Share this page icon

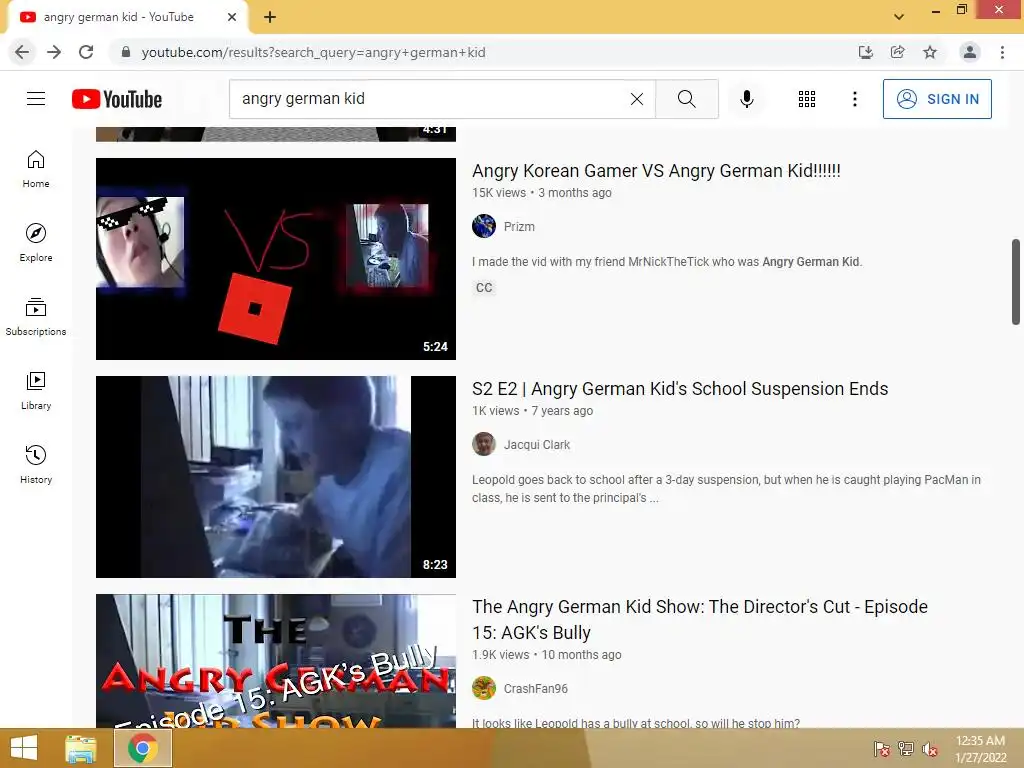click(x=898, y=52)
